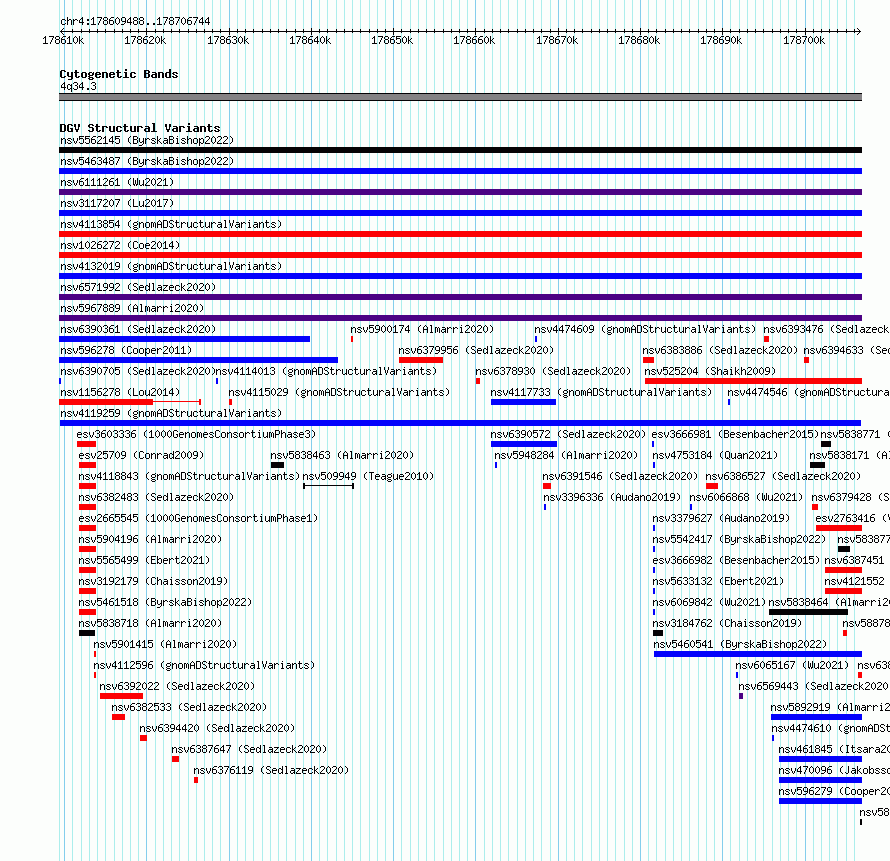890x861 pixels.
Task: Click esv2665545 (1000GenomesConsortiumPhase1) label
Action: coord(198,518)
